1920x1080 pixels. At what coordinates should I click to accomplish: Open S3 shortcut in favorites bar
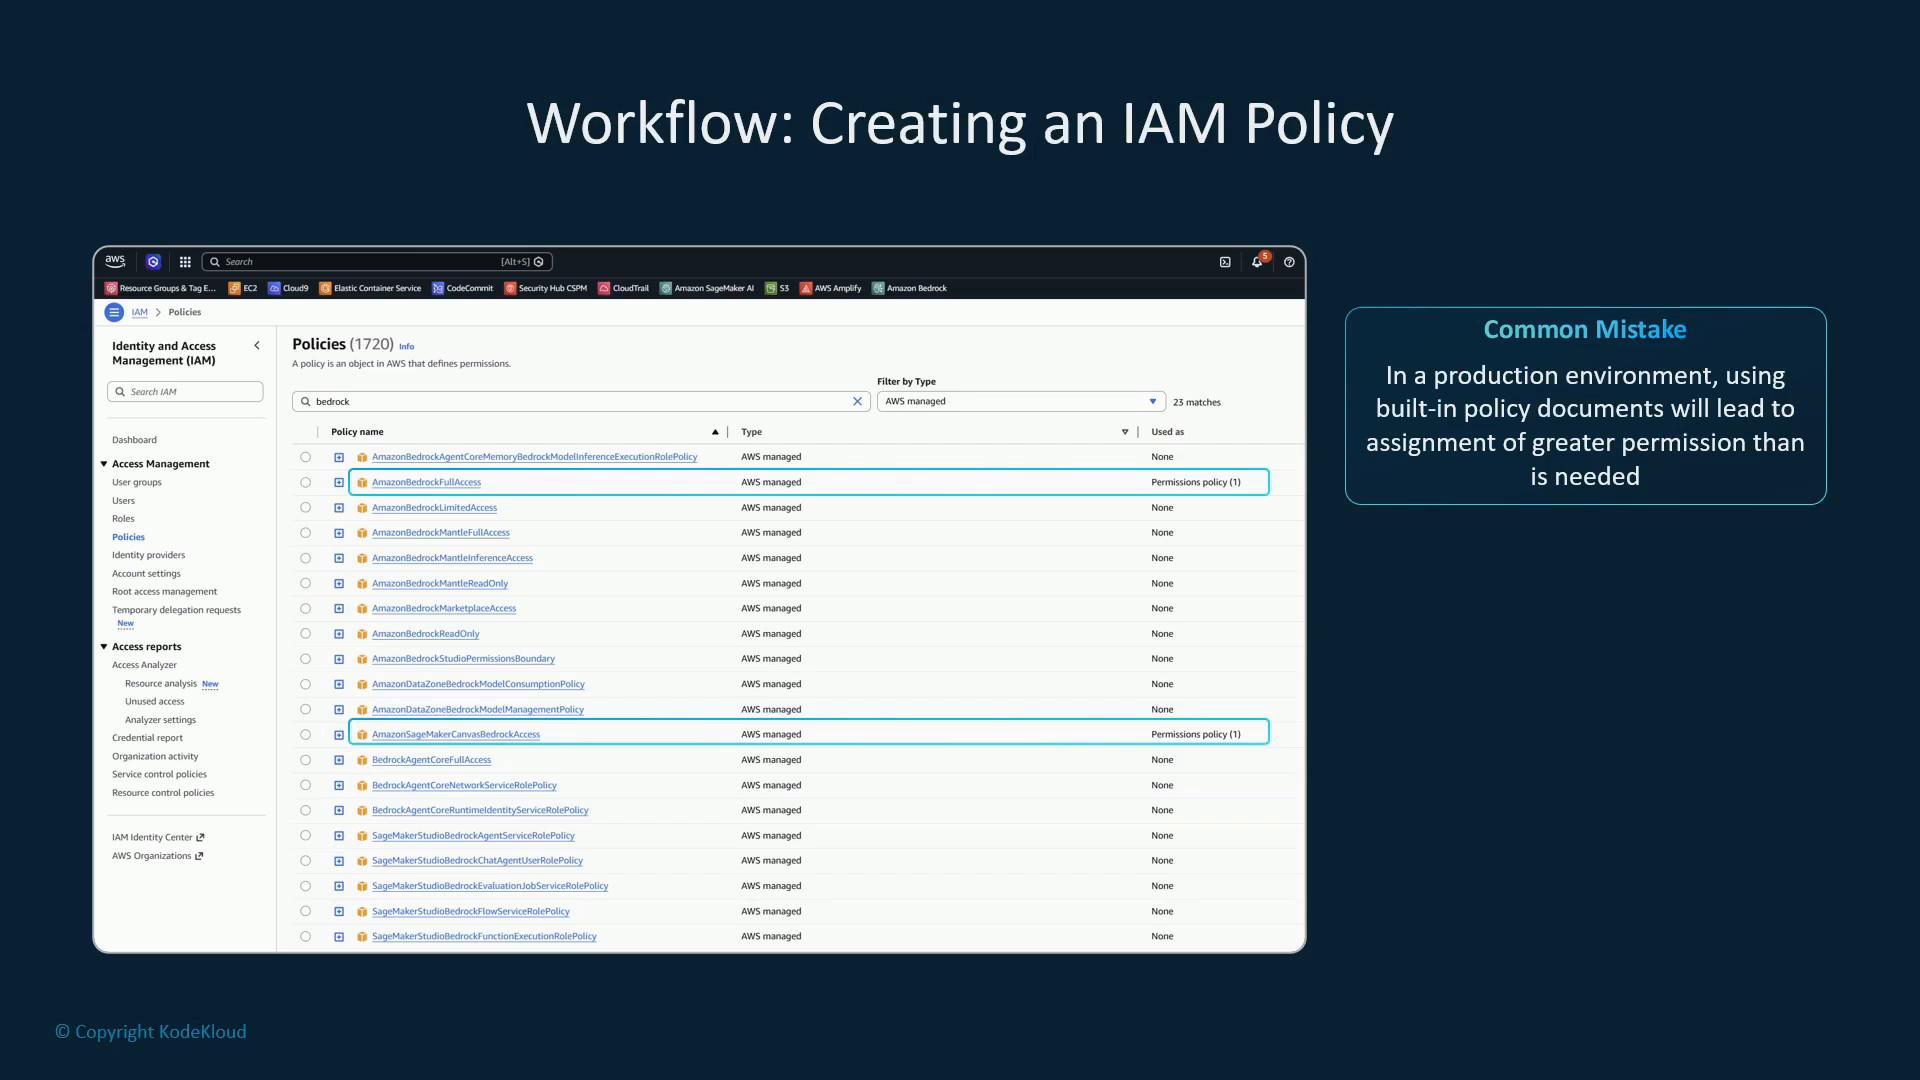click(777, 288)
